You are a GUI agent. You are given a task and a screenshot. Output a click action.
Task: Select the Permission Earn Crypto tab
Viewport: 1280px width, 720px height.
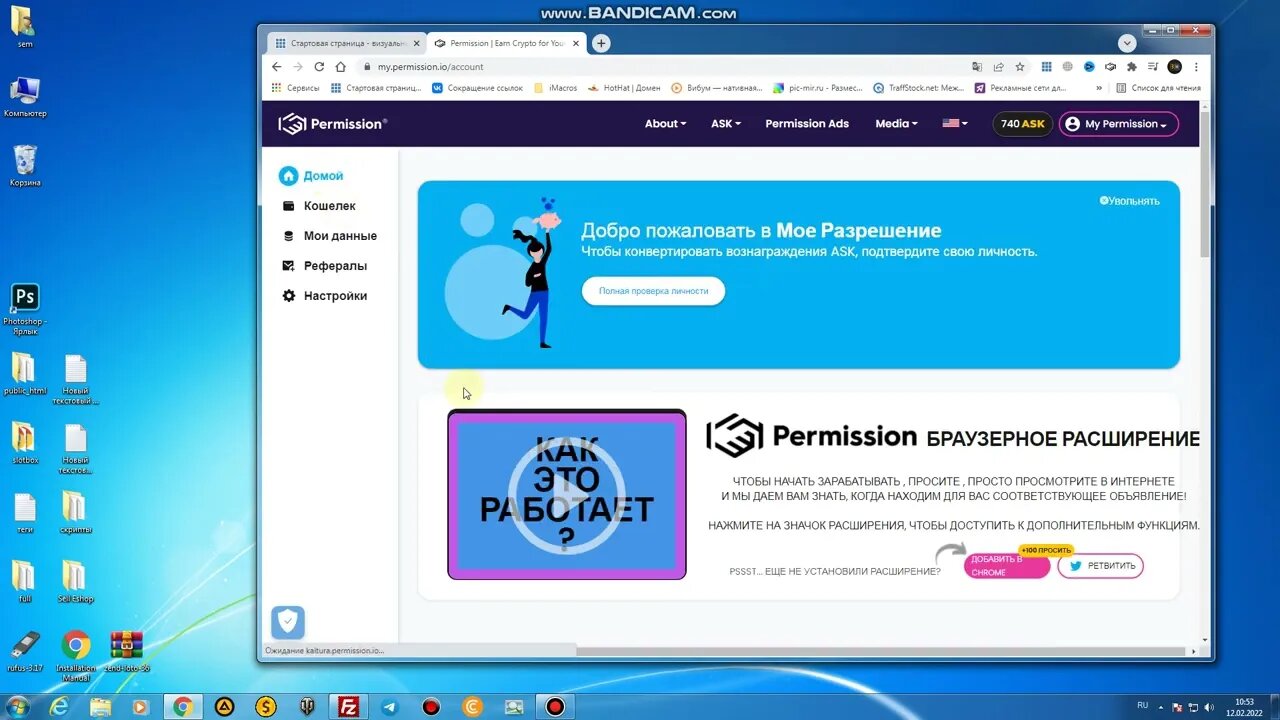click(x=506, y=43)
